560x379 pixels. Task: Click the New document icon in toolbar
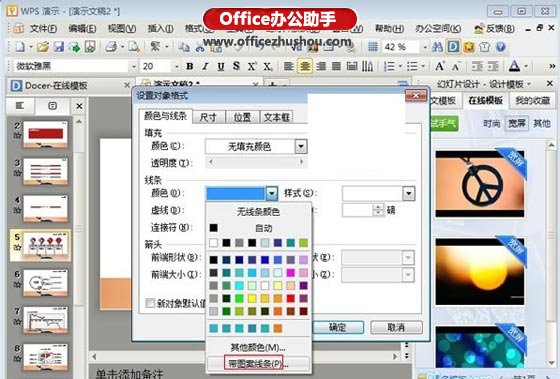20,47
